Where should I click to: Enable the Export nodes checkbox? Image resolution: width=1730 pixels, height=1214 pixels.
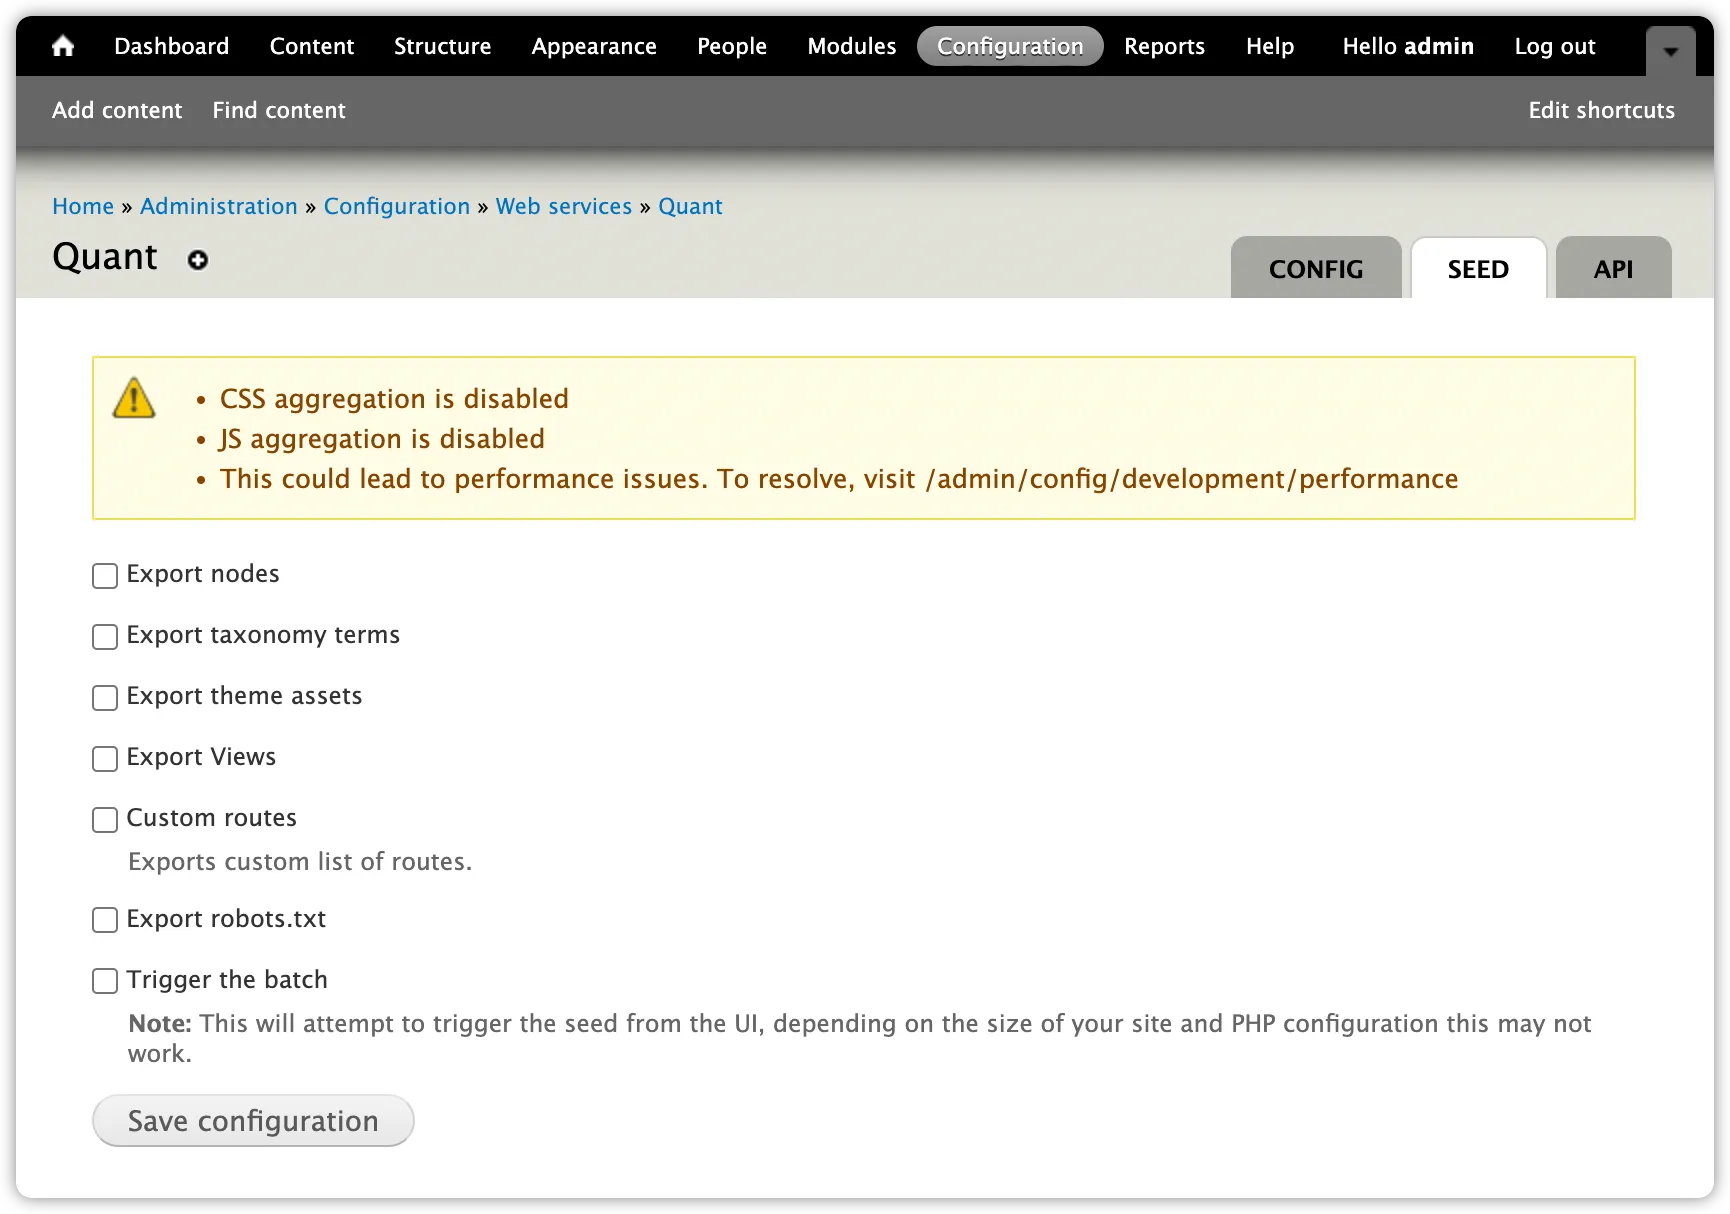point(104,575)
